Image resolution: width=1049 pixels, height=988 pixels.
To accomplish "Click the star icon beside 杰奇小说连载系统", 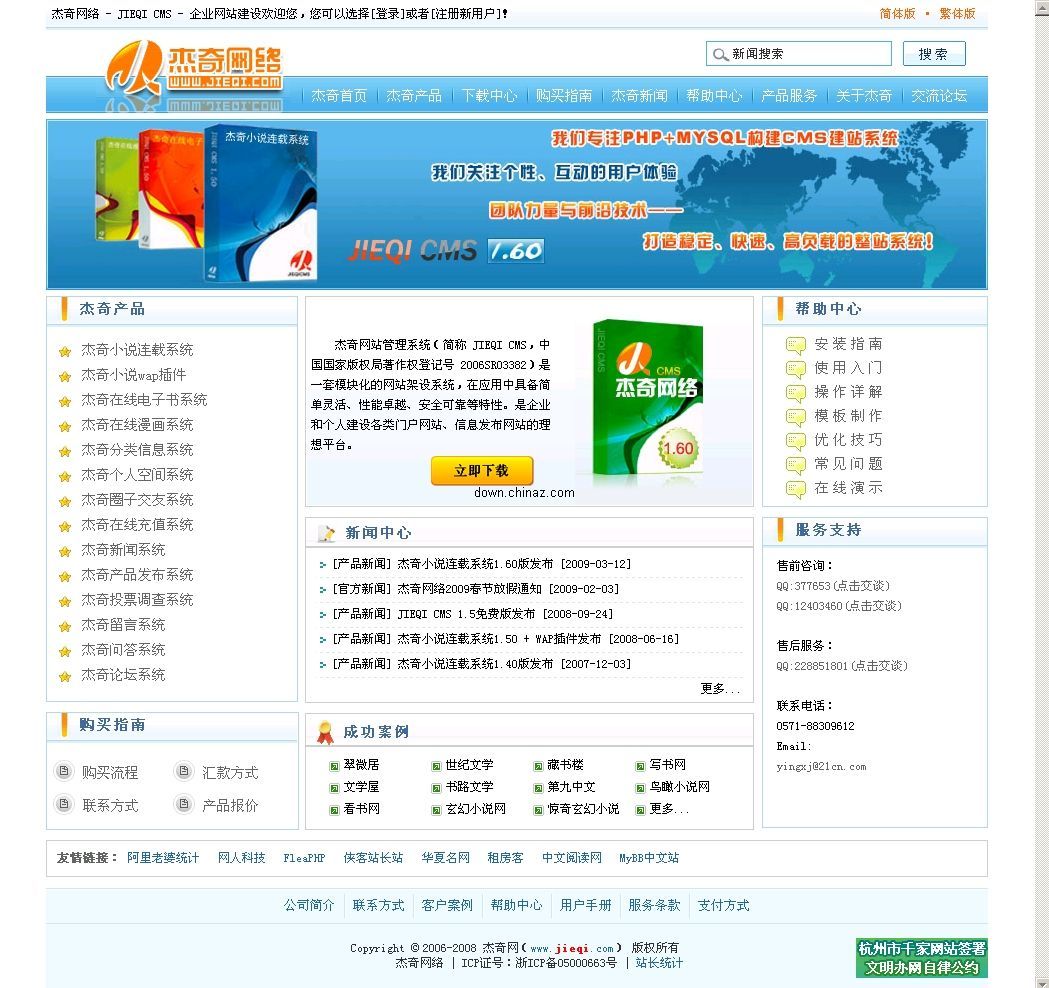I will tap(65, 351).
